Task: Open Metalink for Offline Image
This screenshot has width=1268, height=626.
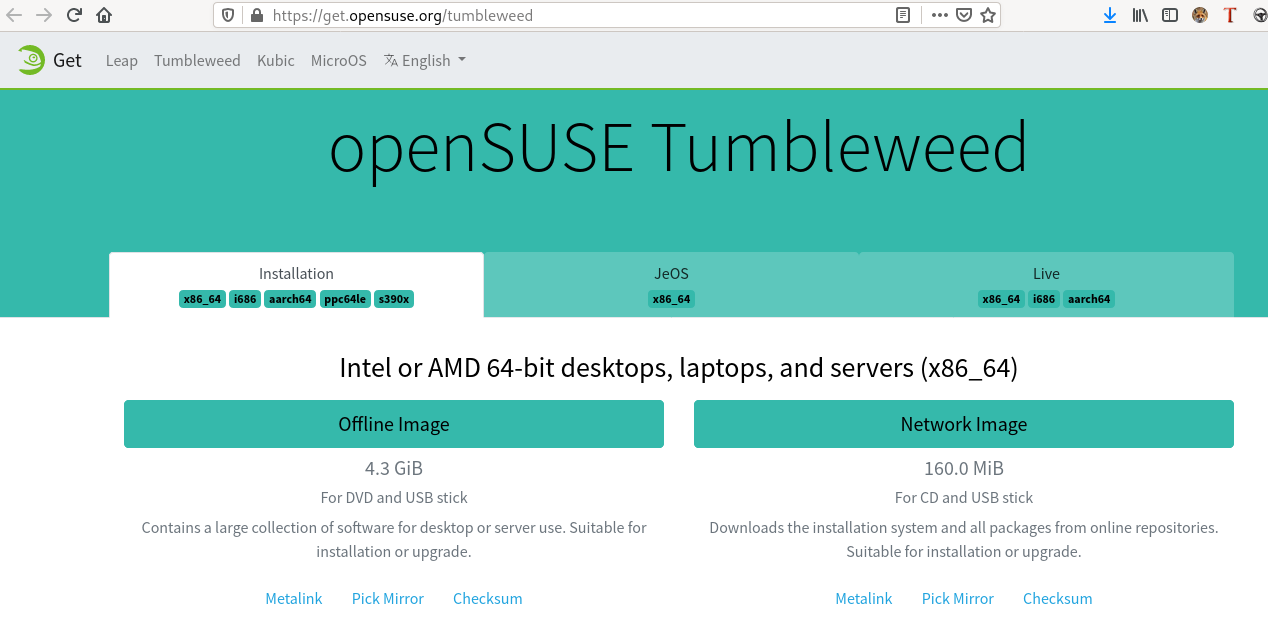Action: point(294,598)
